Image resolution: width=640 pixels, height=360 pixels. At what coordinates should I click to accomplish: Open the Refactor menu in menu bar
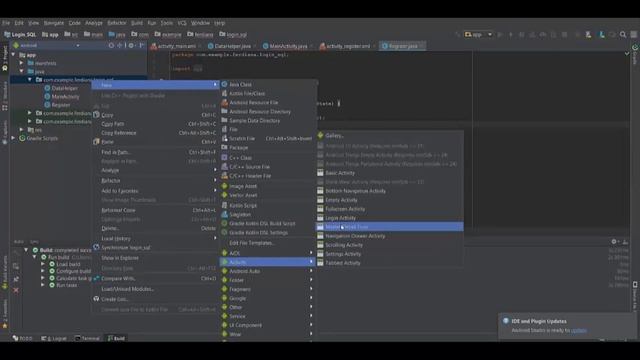click(x=117, y=23)
